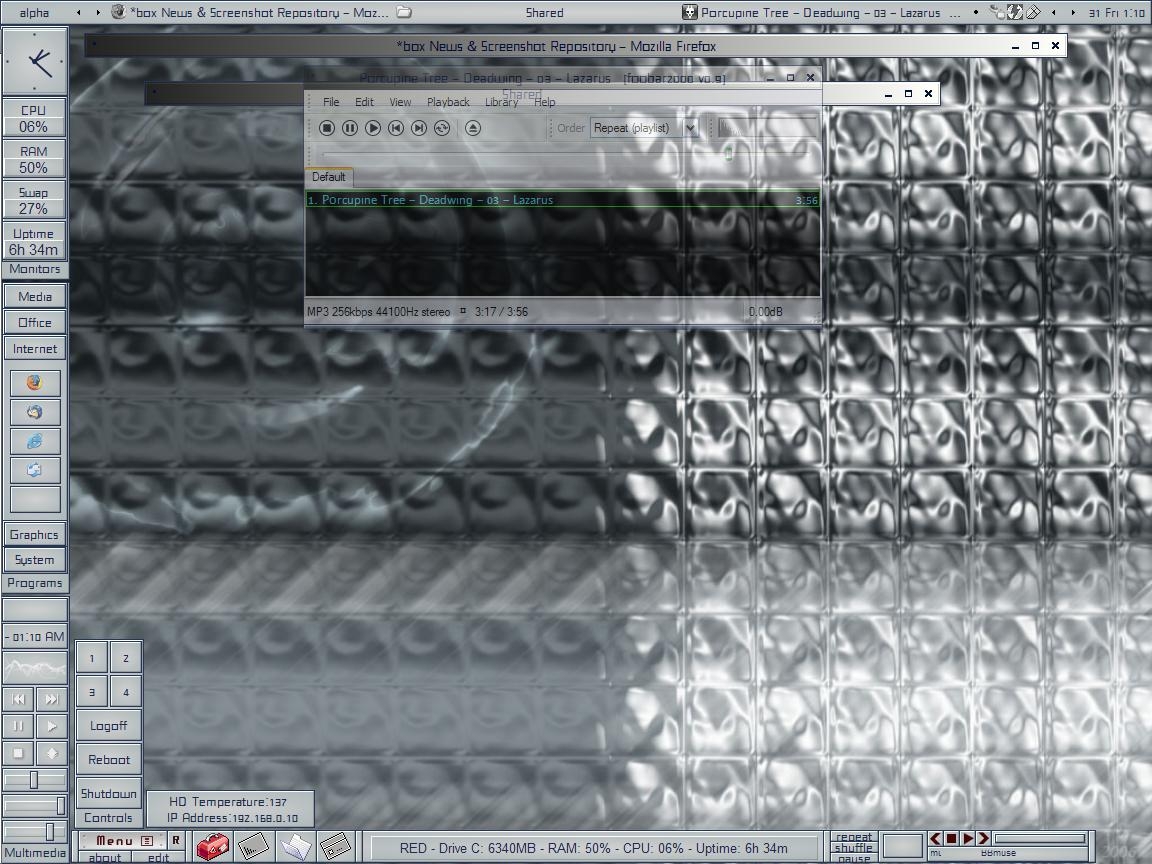
Task: Toggle repeat in the bottom player bar
Action: pos(853,837)
